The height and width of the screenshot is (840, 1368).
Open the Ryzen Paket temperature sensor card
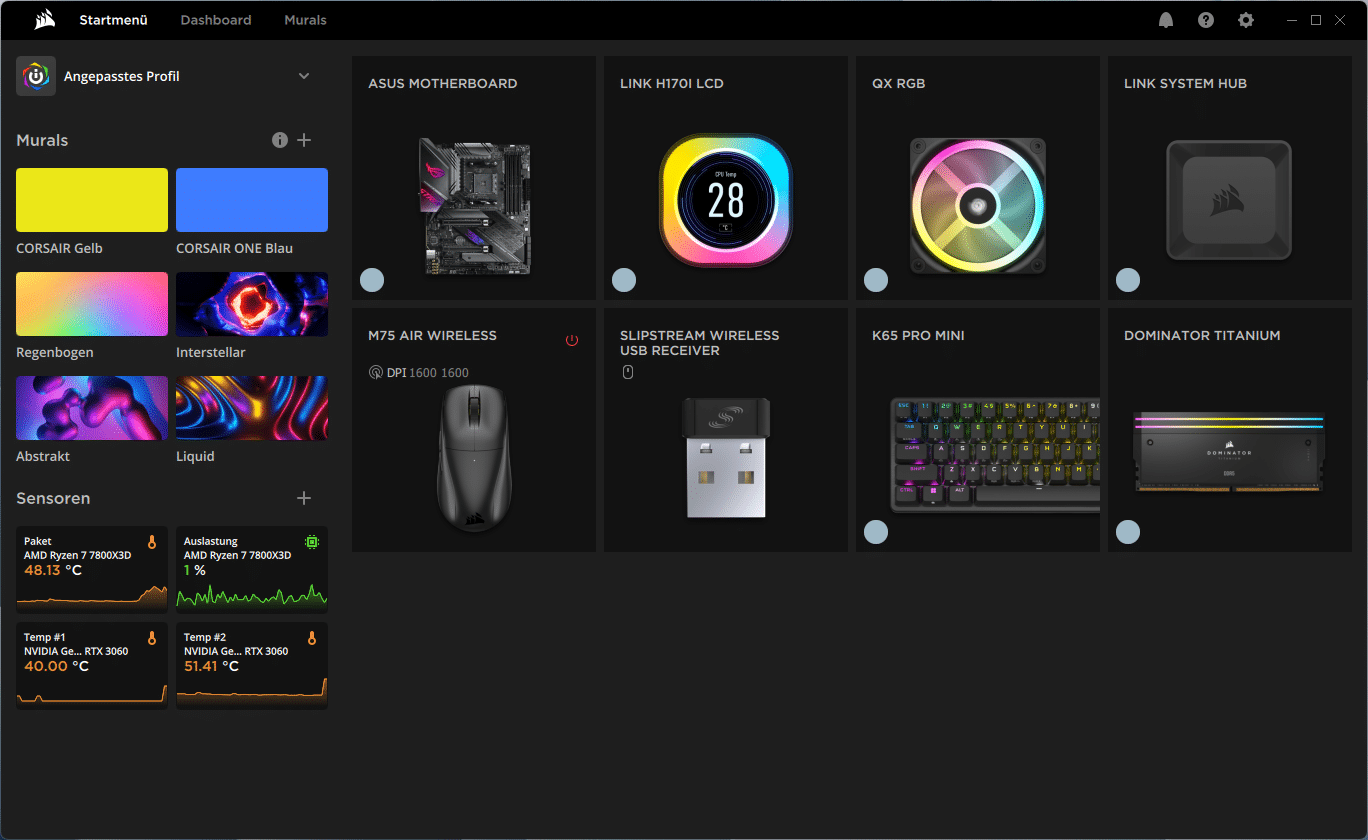(92, 568)
